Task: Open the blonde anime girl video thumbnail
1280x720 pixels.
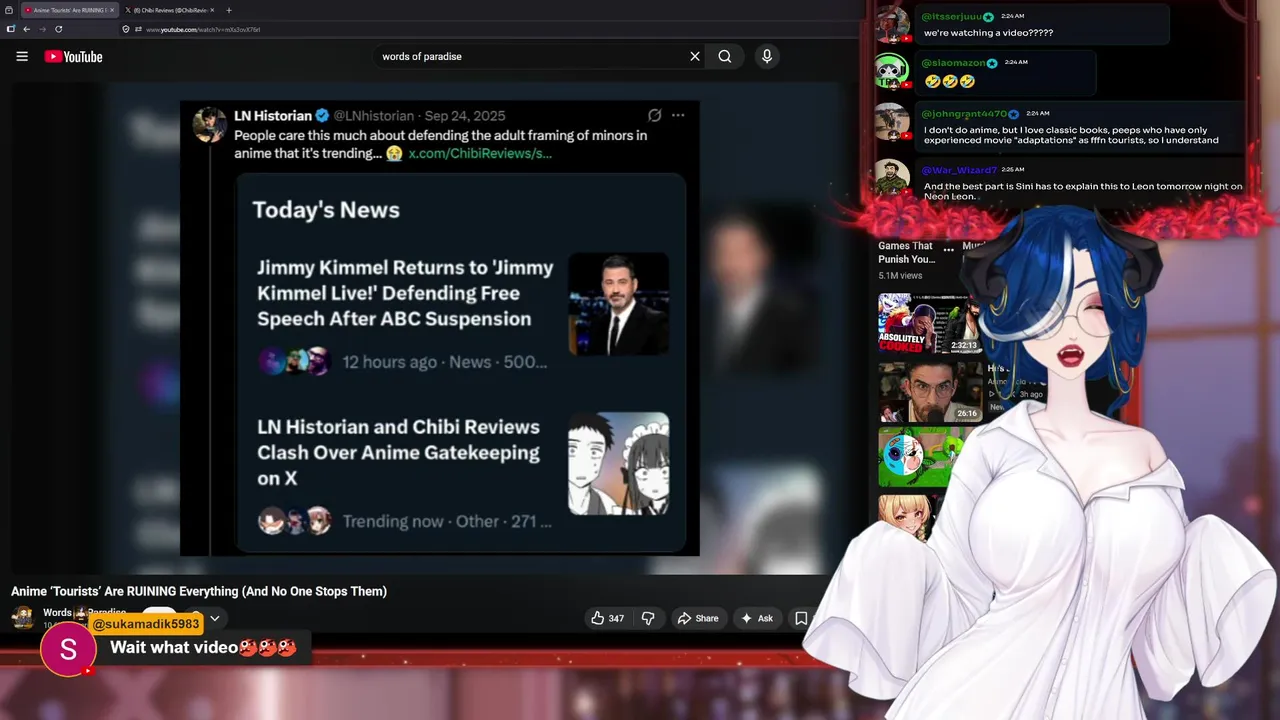Action: pos(905,518)
